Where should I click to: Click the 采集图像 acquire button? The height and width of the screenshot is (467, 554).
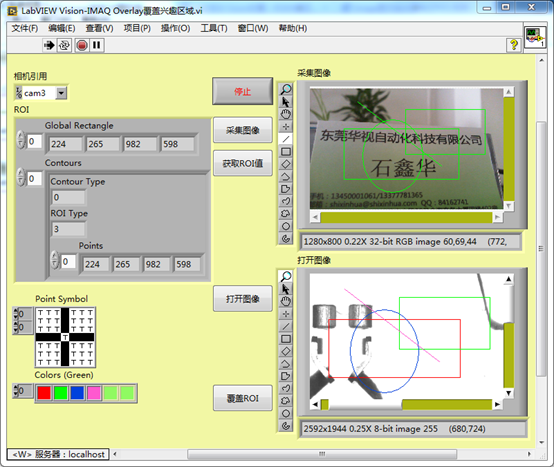click(x=243, y=130)
